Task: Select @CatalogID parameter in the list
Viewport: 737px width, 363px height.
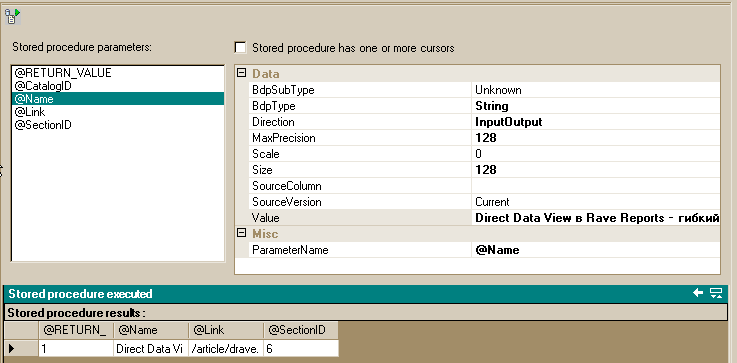Action: (x=43, y=86)
